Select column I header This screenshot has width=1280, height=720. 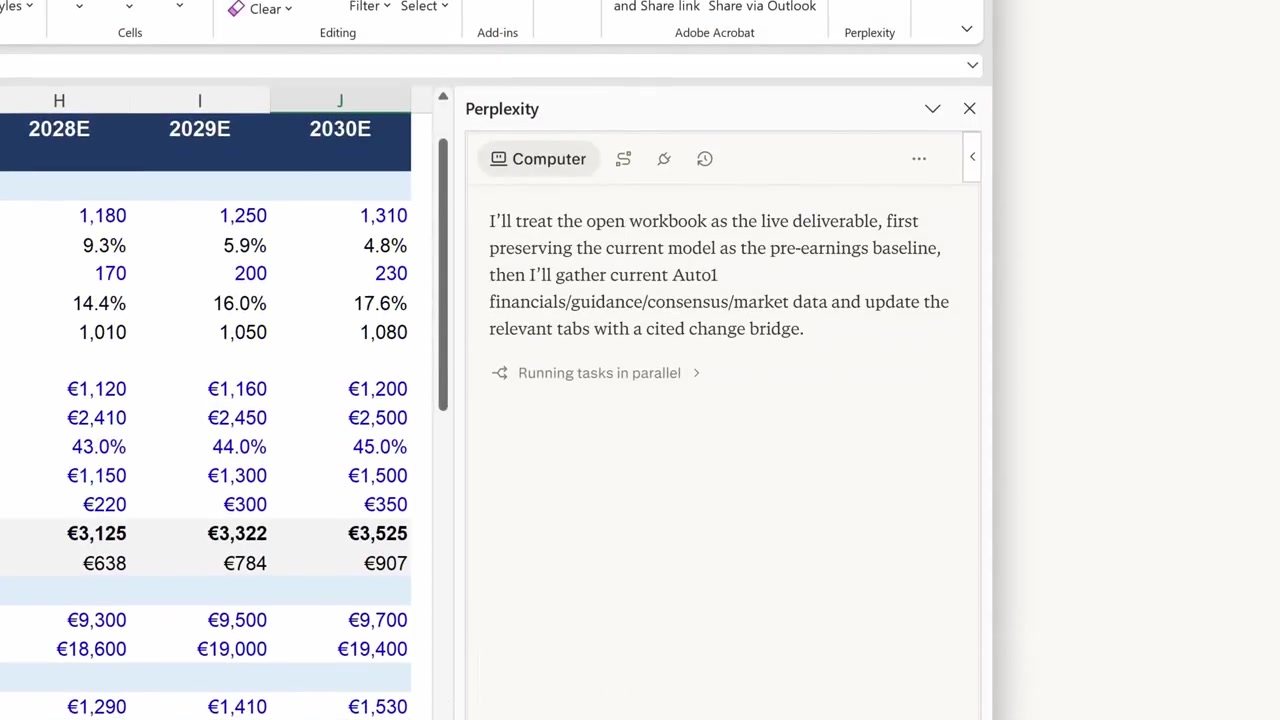click(x=200, y=101)
